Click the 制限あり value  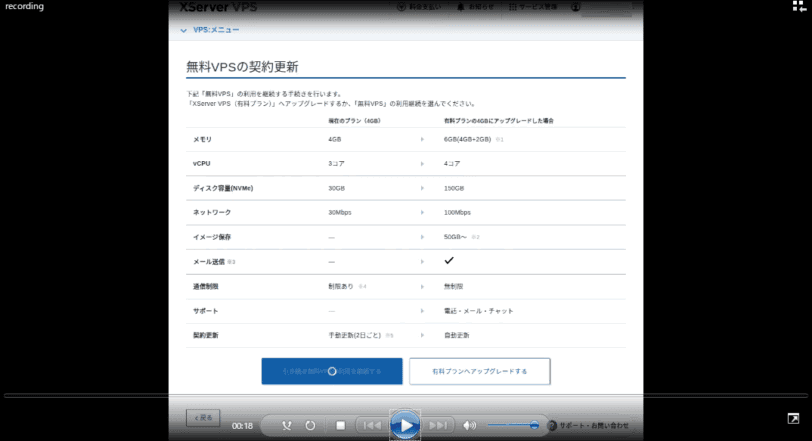341,286
